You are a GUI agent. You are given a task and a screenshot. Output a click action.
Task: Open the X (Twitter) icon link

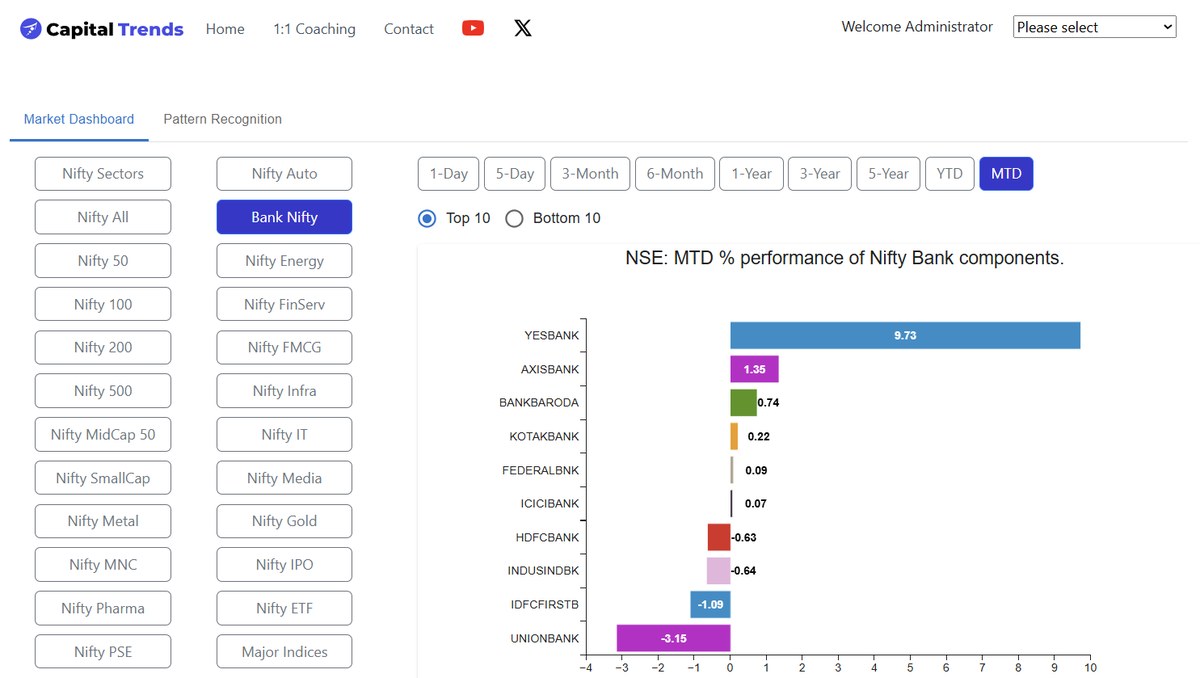pyautogui.click(x=523, y=28)
